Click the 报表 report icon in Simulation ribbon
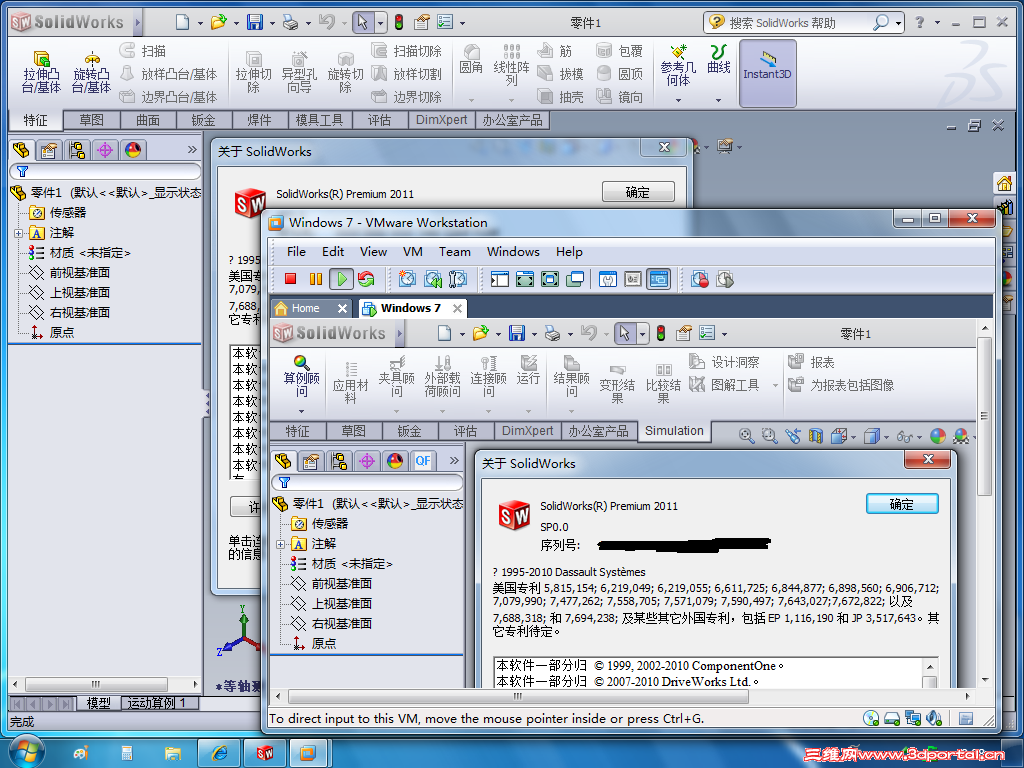 [x=811, y=362]
